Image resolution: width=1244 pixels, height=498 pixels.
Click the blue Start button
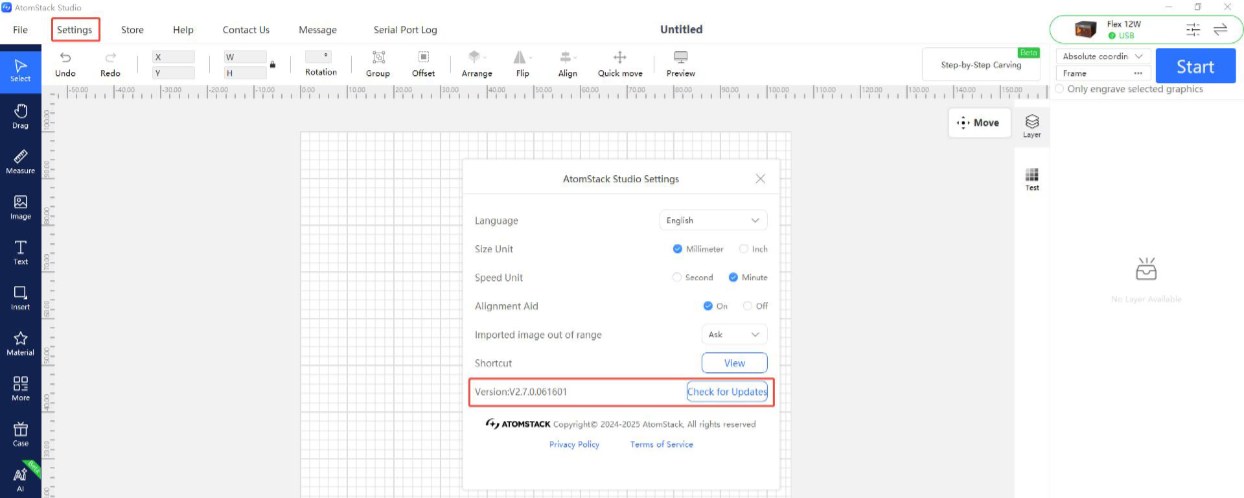[1195, 66]
